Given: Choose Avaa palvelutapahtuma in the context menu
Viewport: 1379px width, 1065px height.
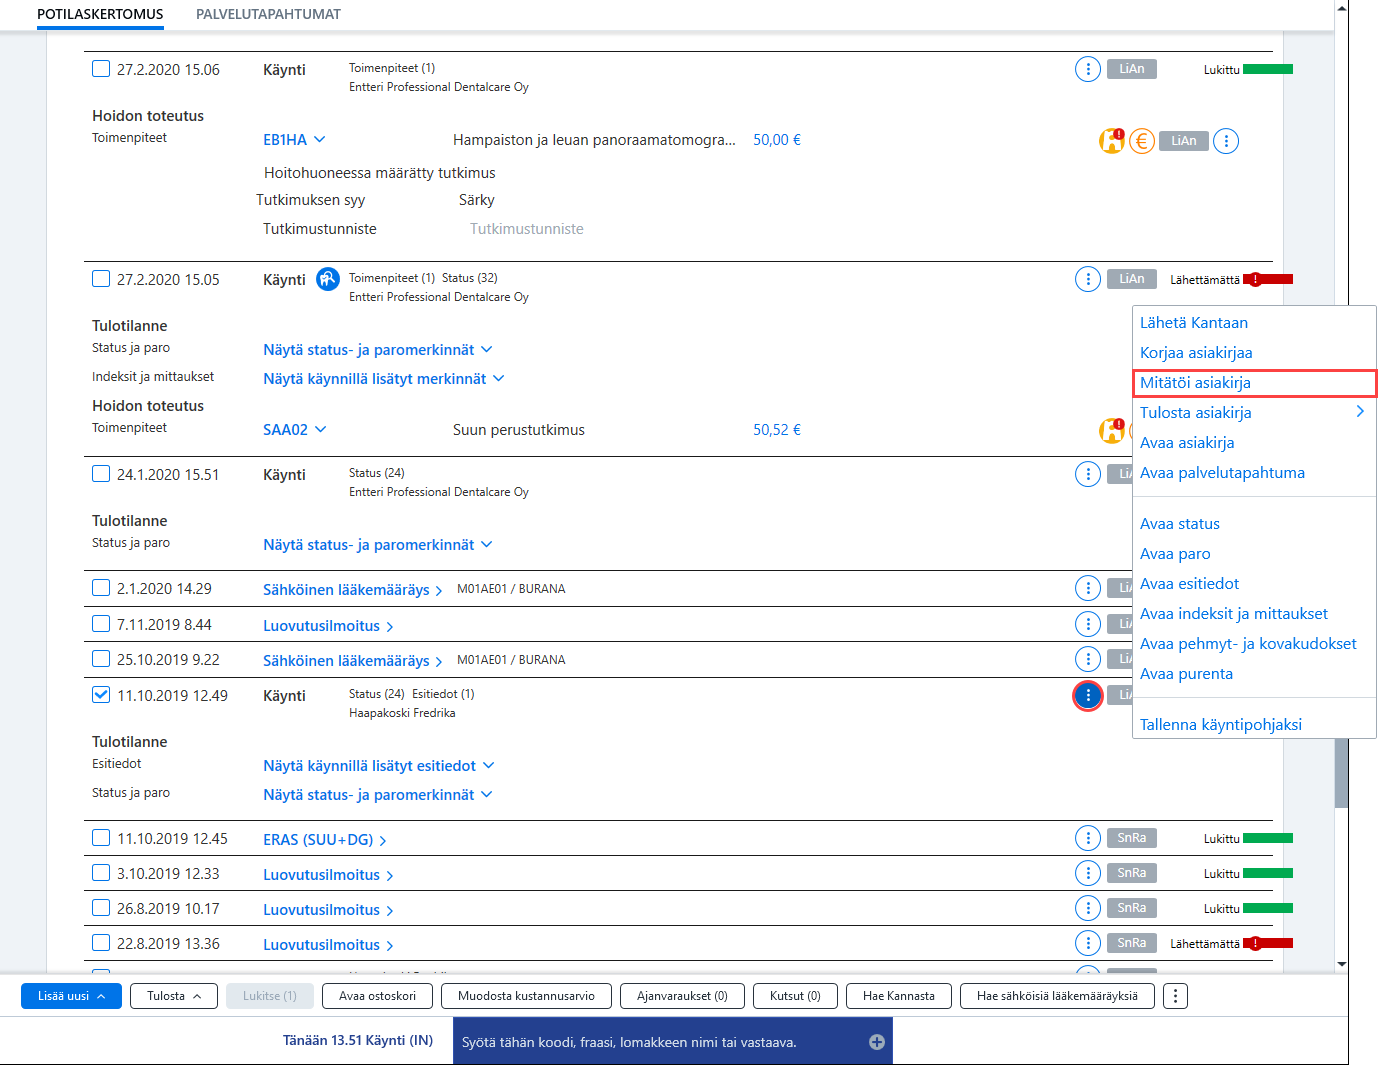Looking at the screenshot, I should pyautogui.click(x=1222, y=473).
